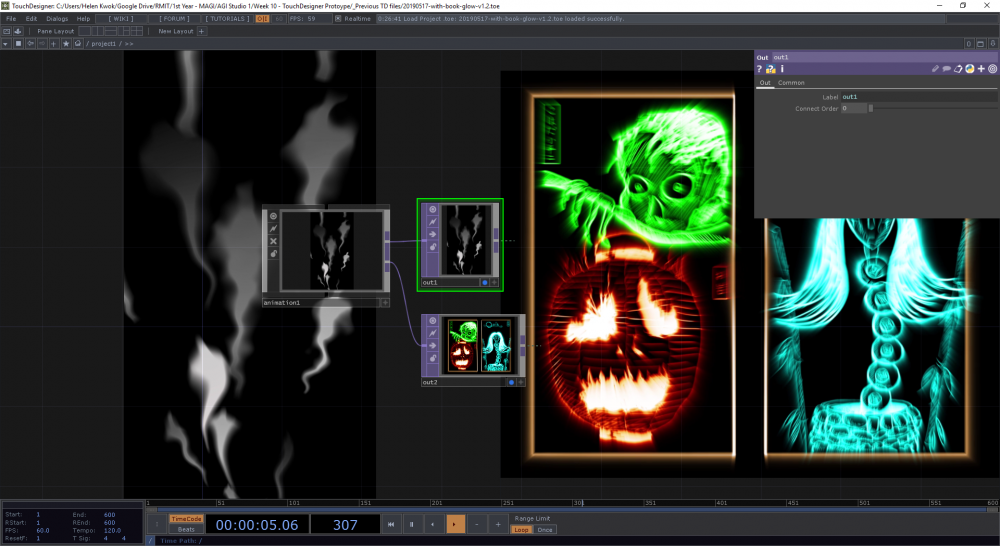Open the TUTORIALS link
Viewport: 1000px width, 546px height.
(x=228, y=18)
